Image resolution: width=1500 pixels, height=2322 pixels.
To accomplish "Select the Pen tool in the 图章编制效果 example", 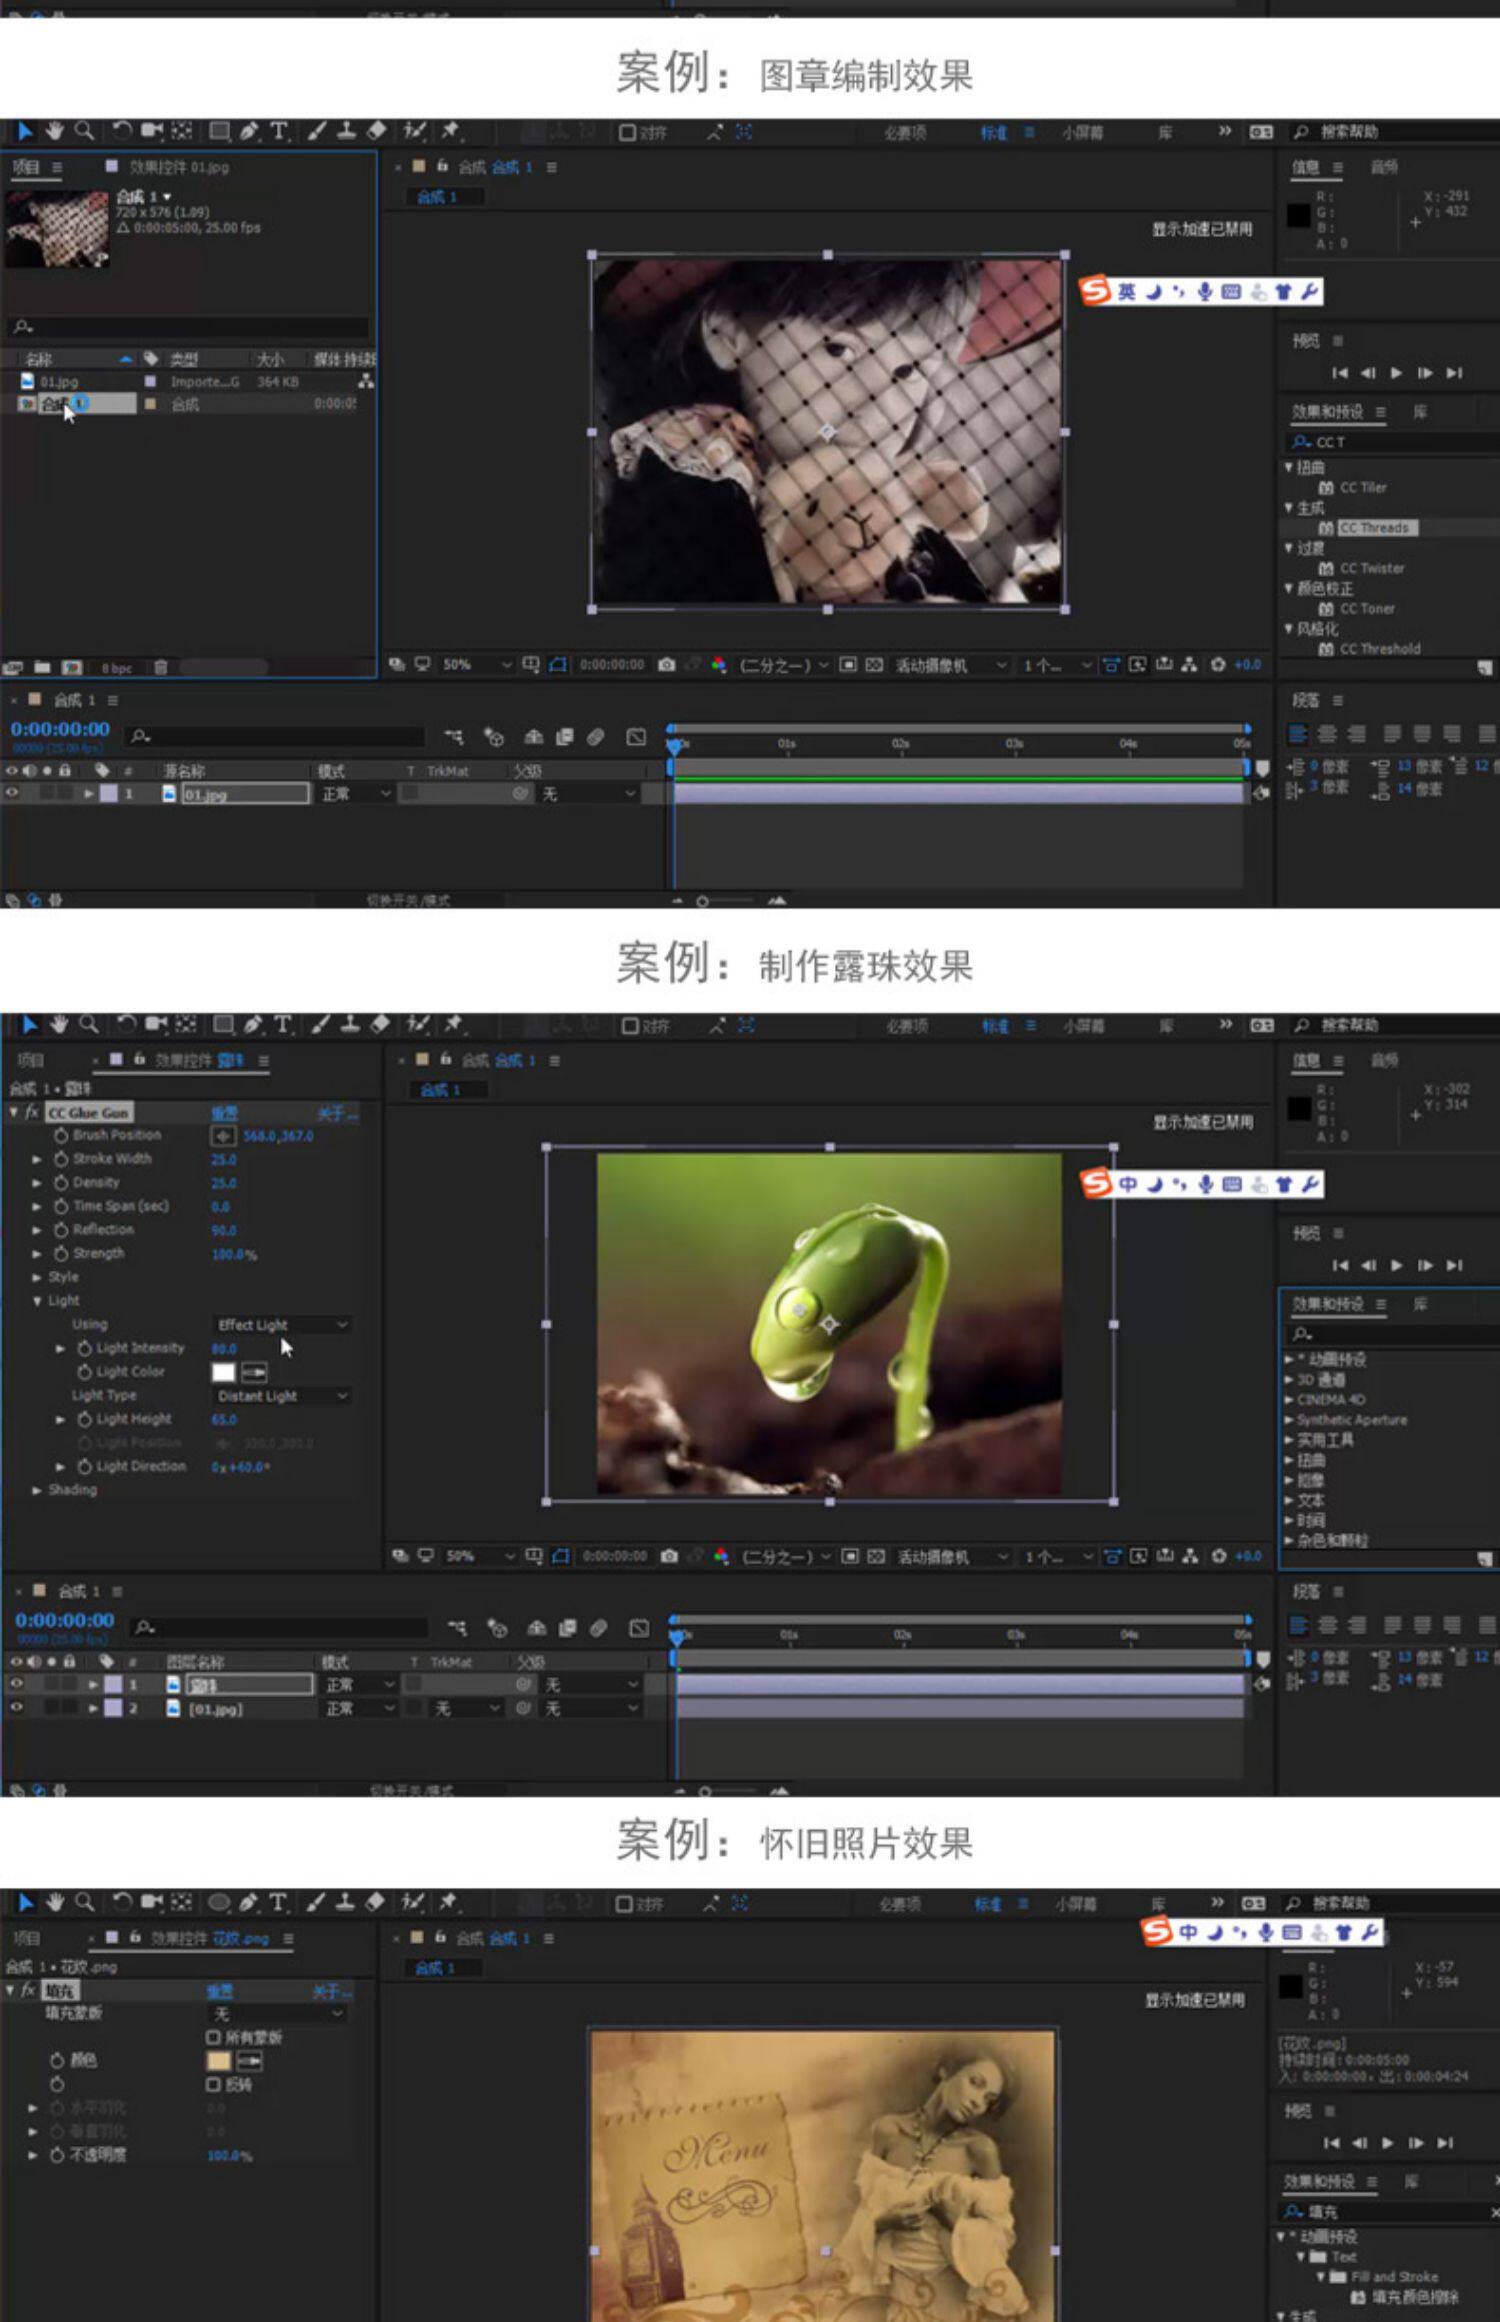I will point(249,131).
